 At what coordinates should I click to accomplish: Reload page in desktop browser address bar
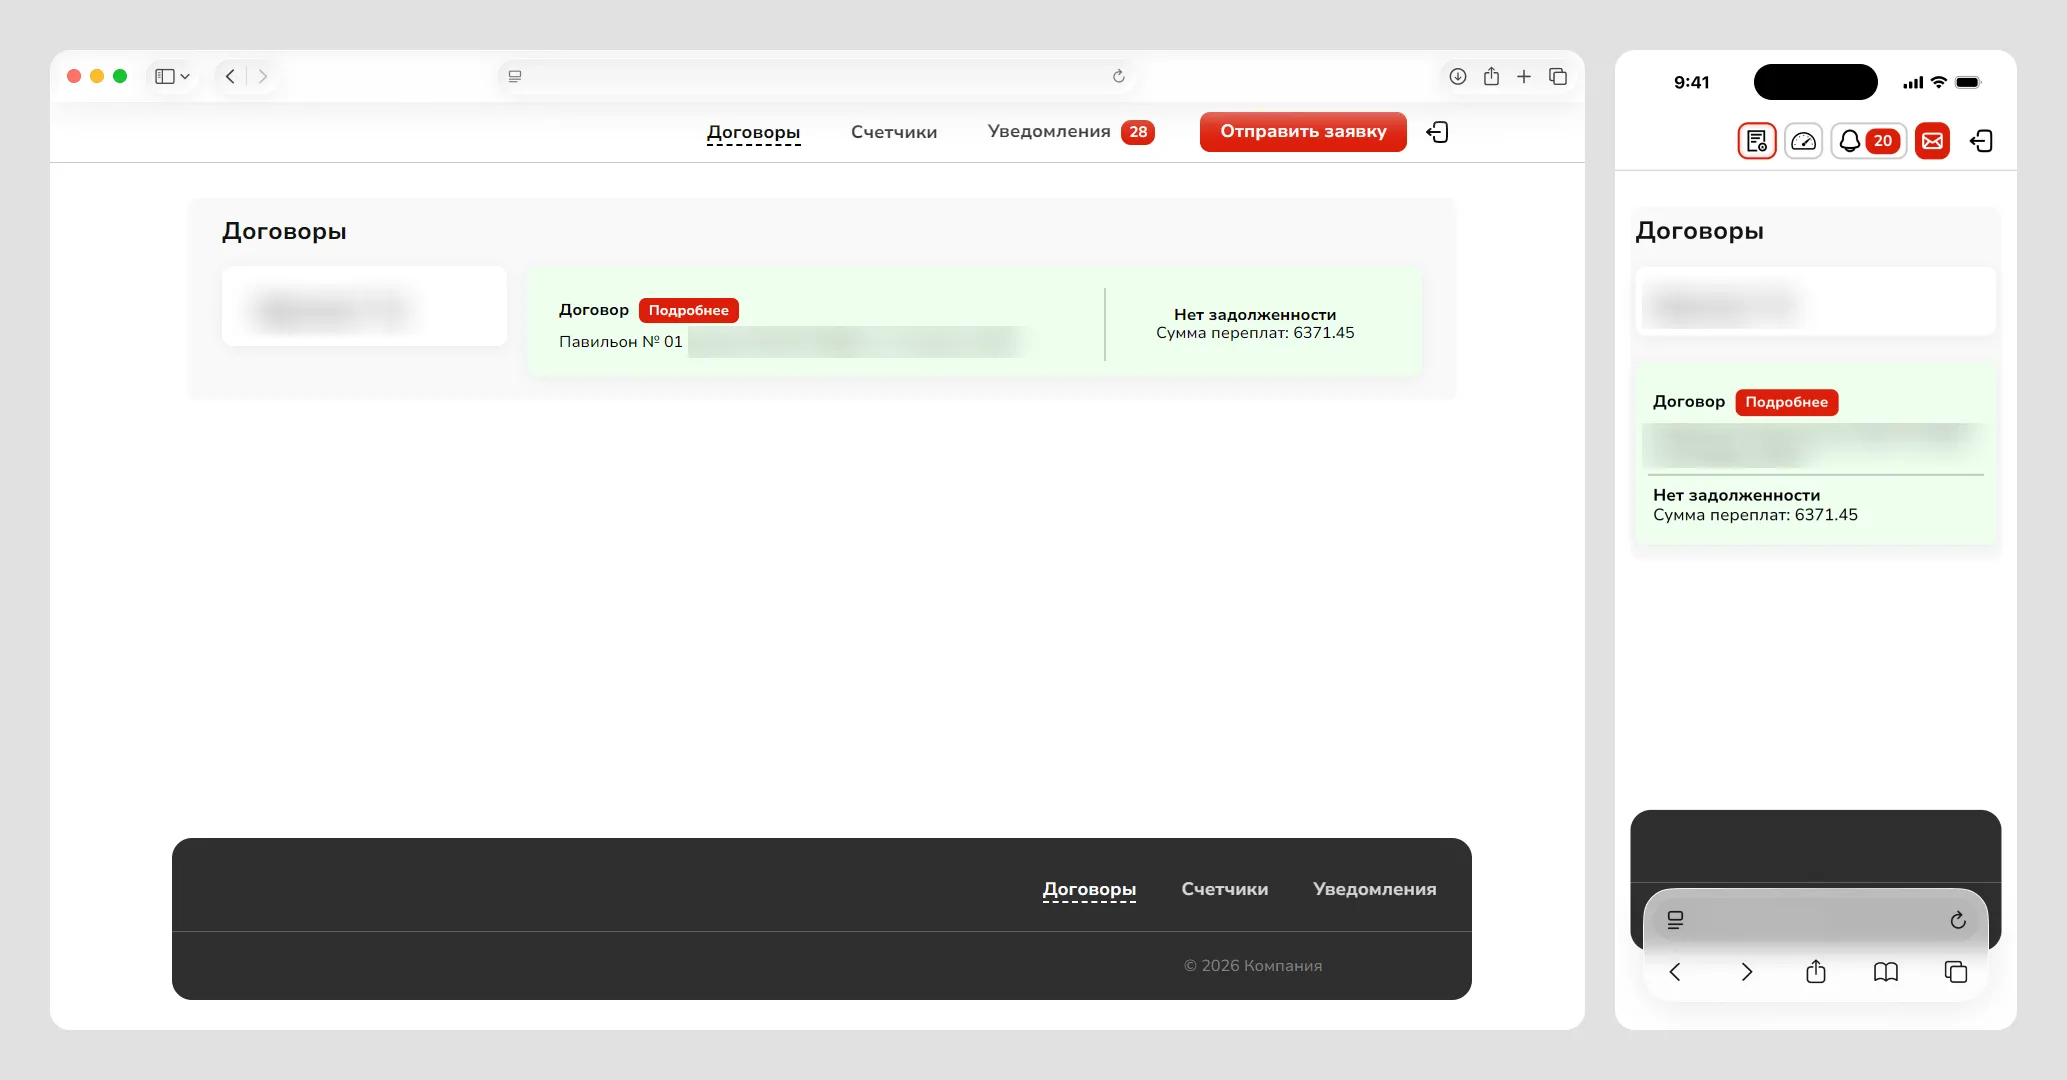[1118, 76]
